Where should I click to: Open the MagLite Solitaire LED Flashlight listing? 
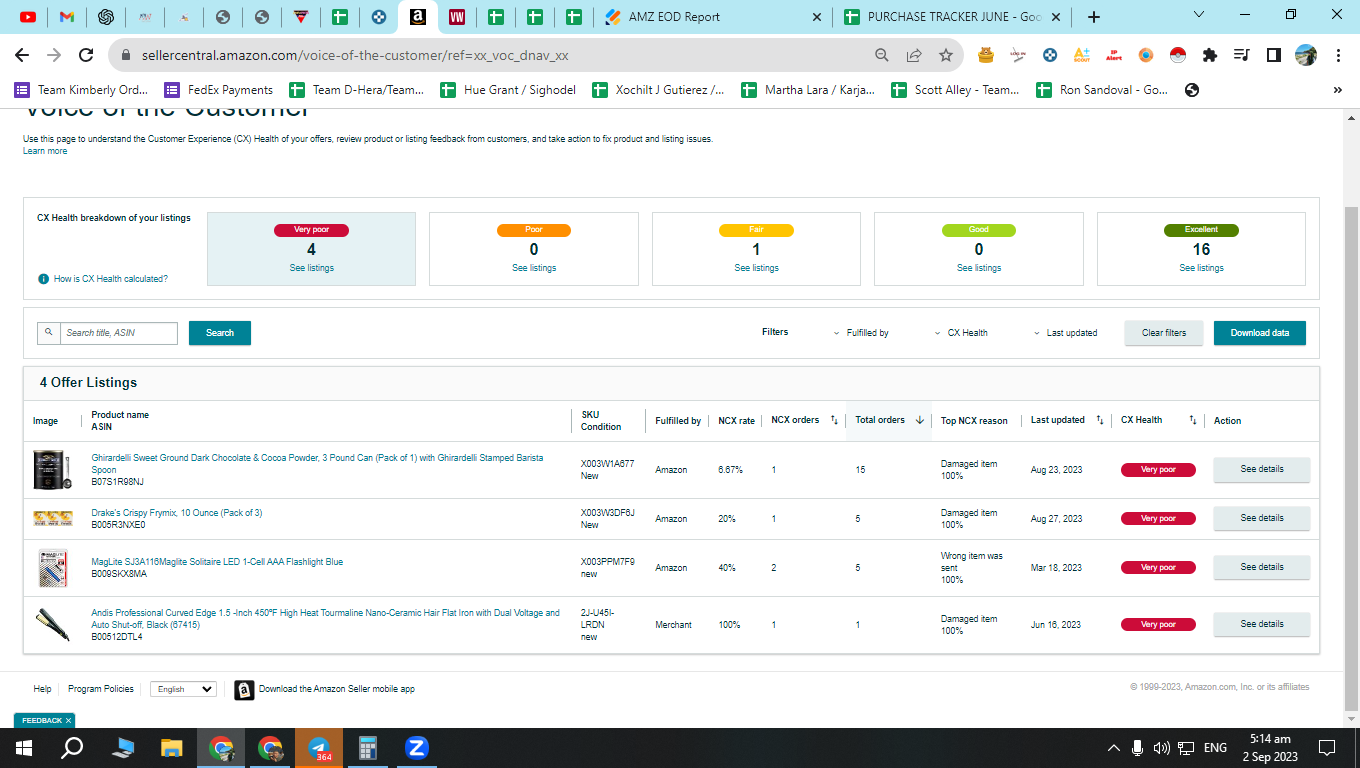tap(217, 562)
